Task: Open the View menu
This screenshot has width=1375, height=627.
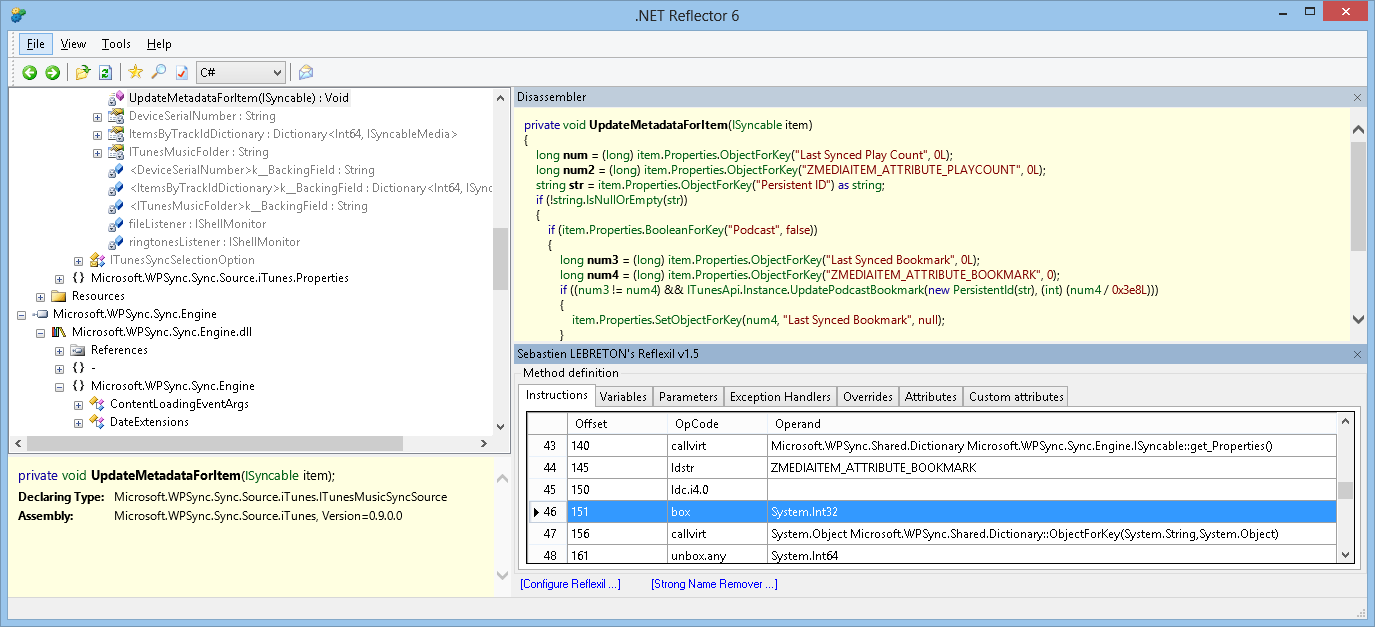Action: pyautogui.click(x=73, y=44)
